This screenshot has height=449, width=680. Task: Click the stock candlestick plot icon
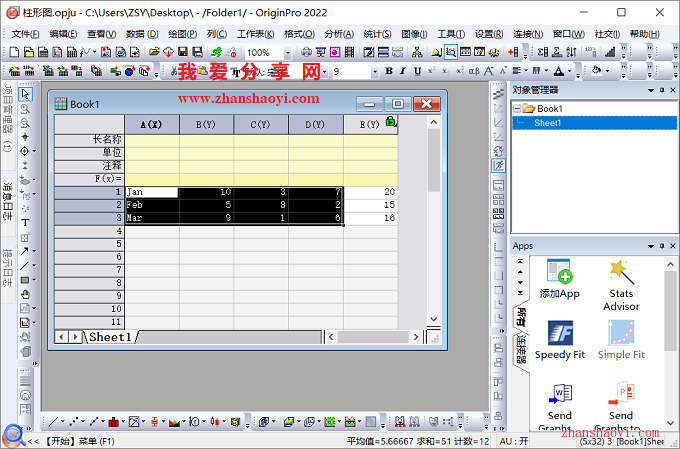coord(215,422)
